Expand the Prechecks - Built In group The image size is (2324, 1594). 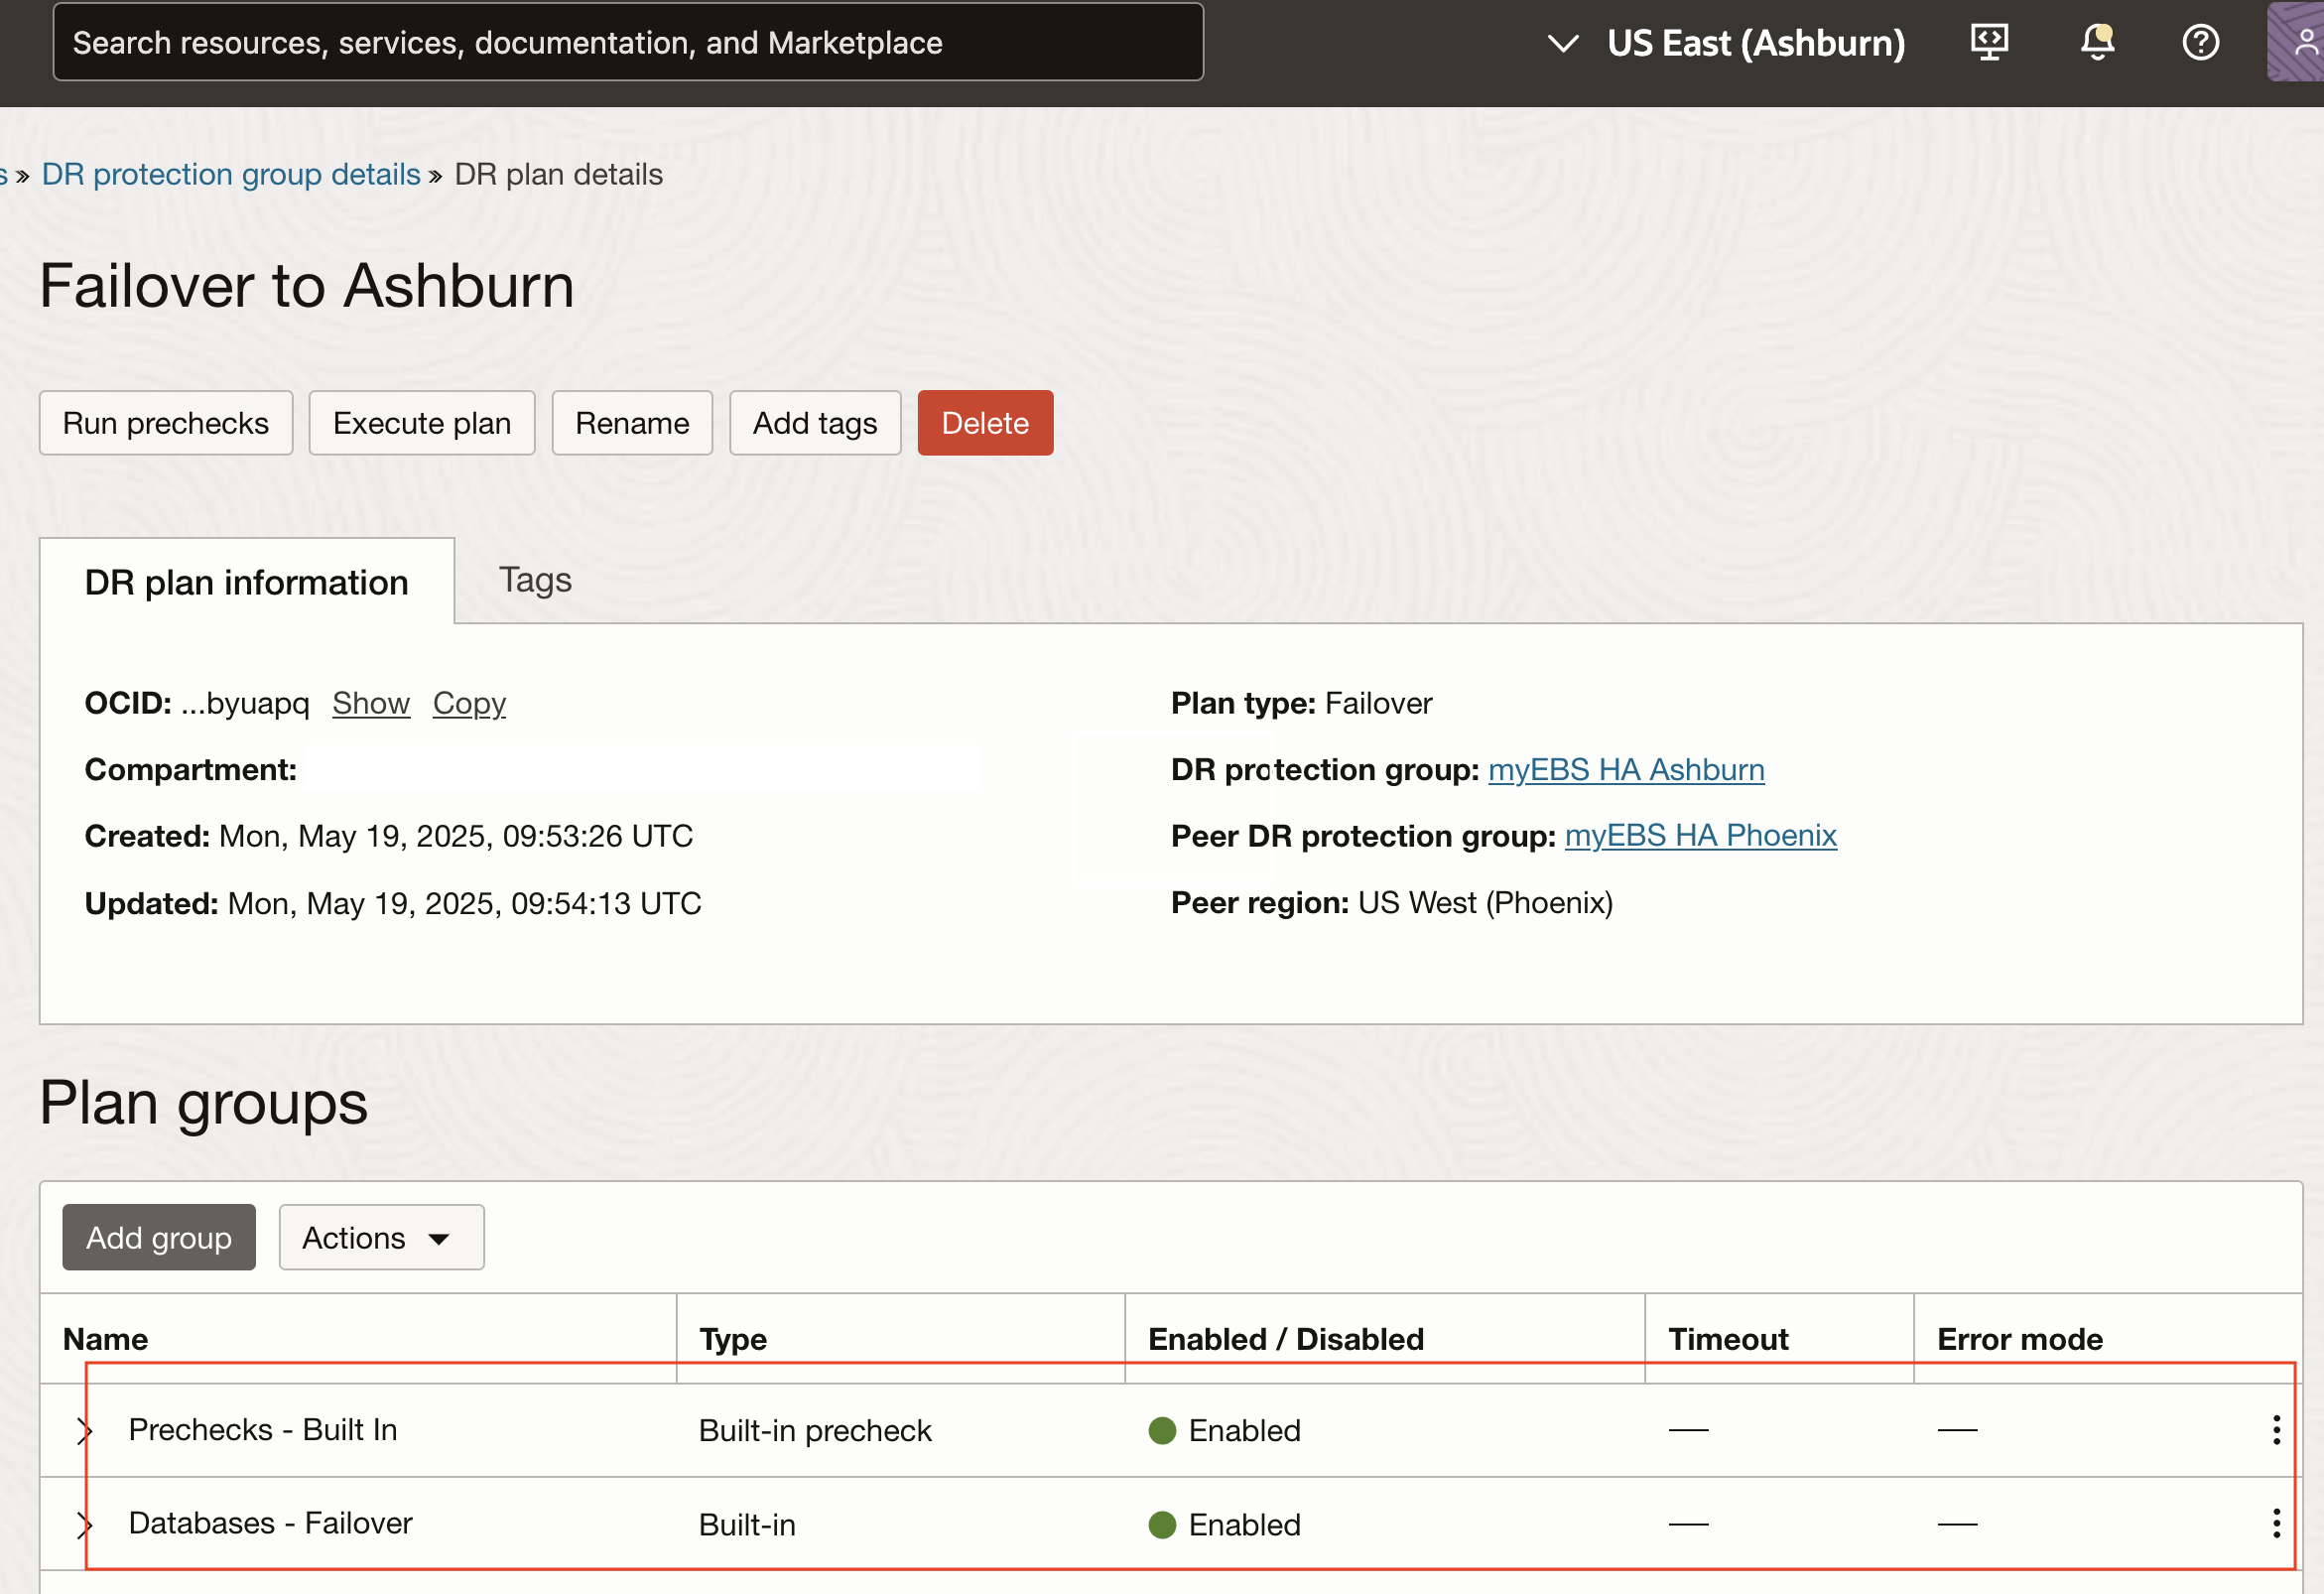click(x=85, y=1431)
